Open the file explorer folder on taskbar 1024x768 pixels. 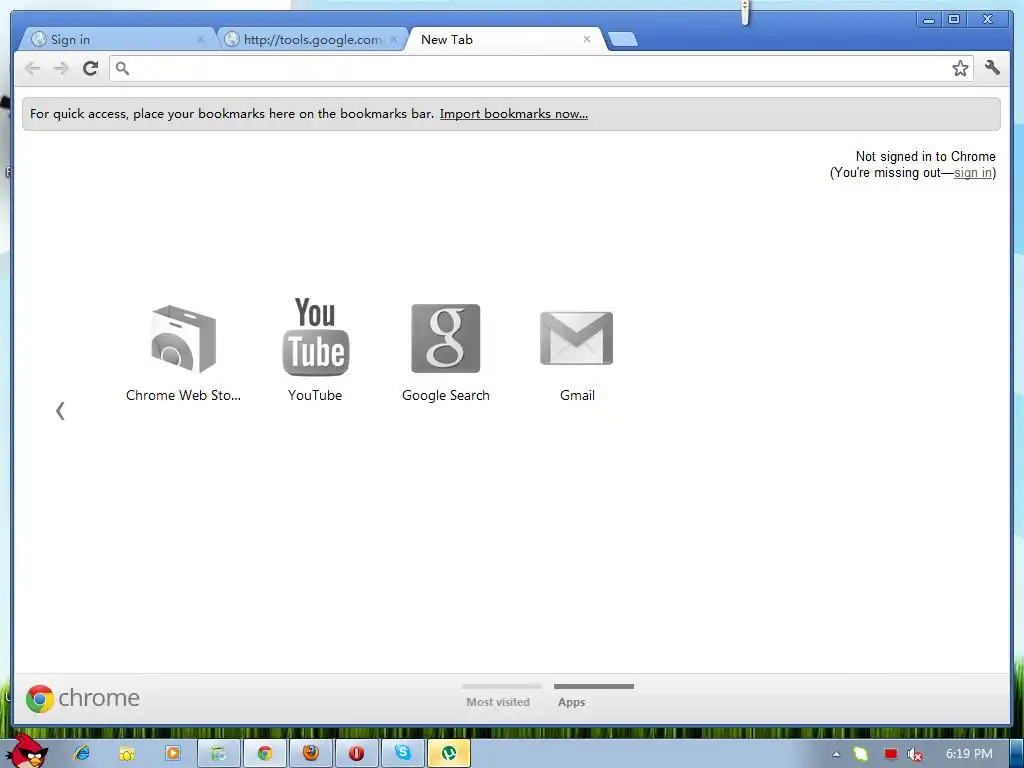pos(126,754)
